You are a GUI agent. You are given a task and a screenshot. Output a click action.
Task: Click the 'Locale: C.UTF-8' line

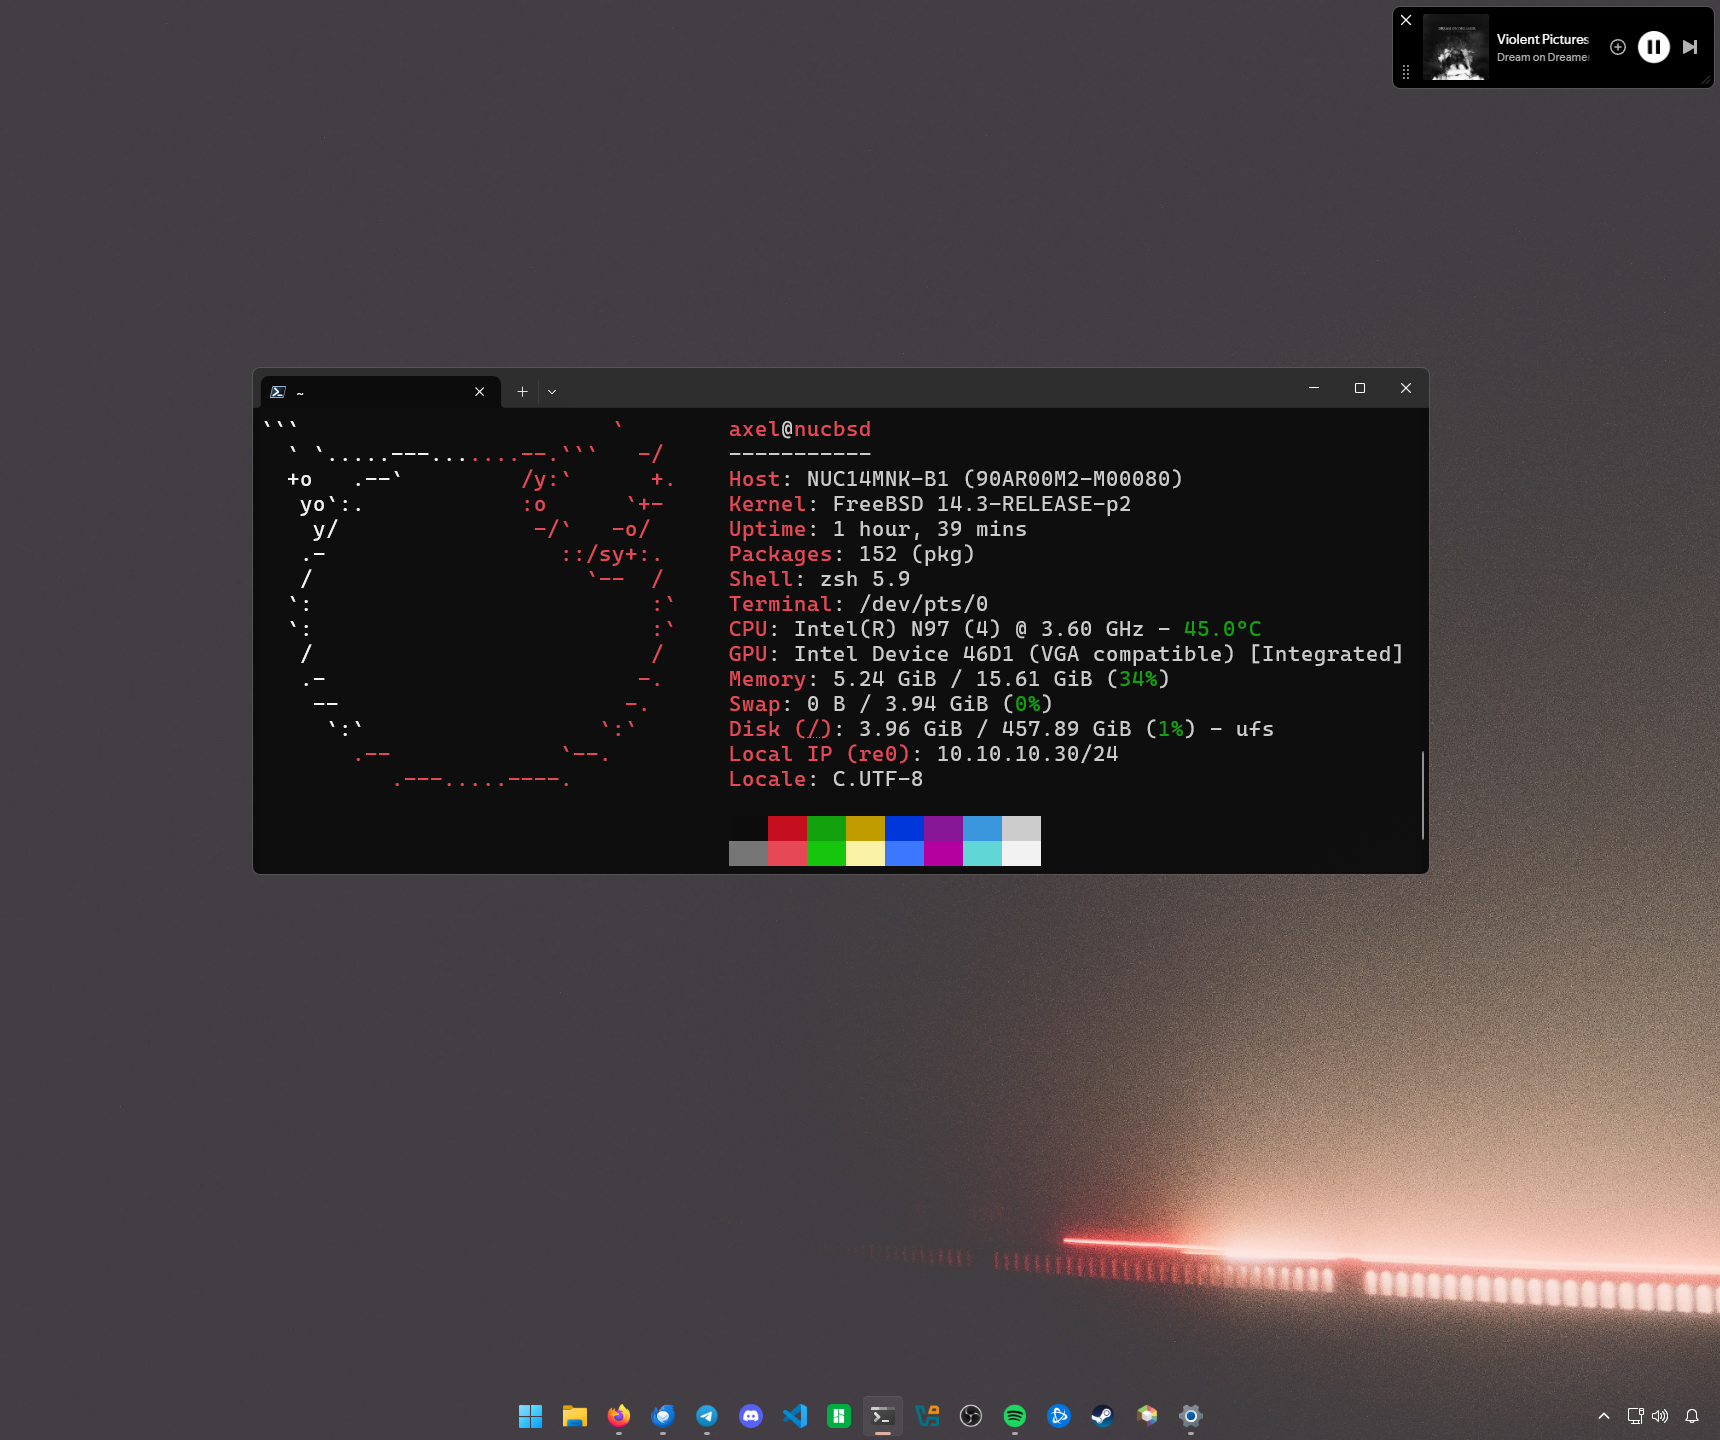click(x=826, y=779)
